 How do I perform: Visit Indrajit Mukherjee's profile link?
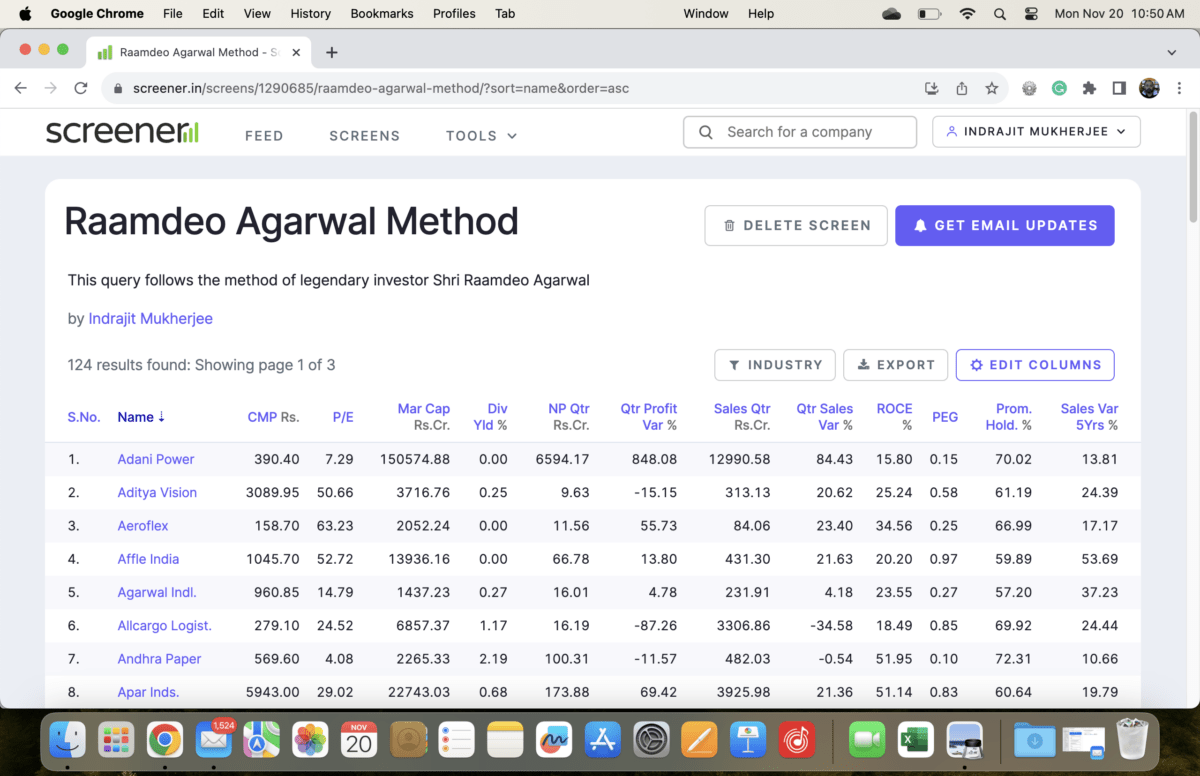[150, 318]
